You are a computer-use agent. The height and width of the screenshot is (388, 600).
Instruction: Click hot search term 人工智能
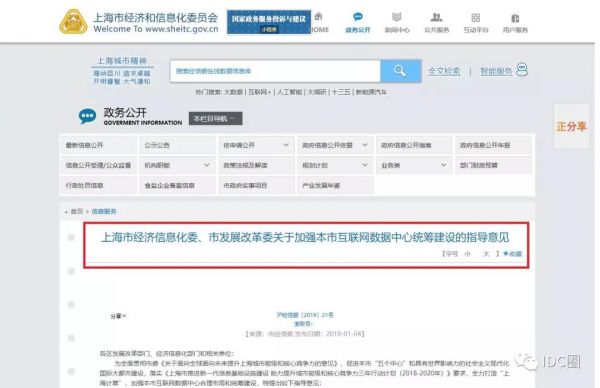click(x=290, y=92)
